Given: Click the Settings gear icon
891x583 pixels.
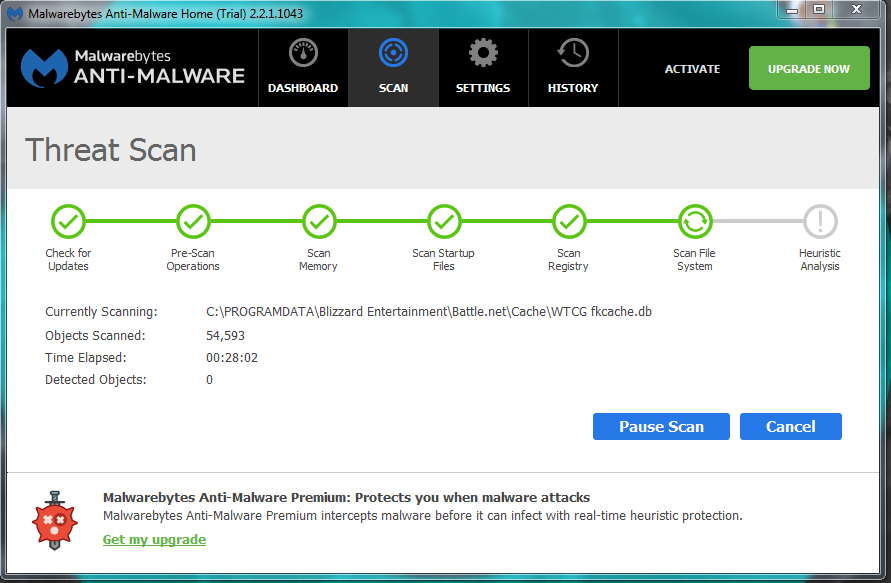Looking at the screenshot, I should pyautogui.click(x=483, y=53).
